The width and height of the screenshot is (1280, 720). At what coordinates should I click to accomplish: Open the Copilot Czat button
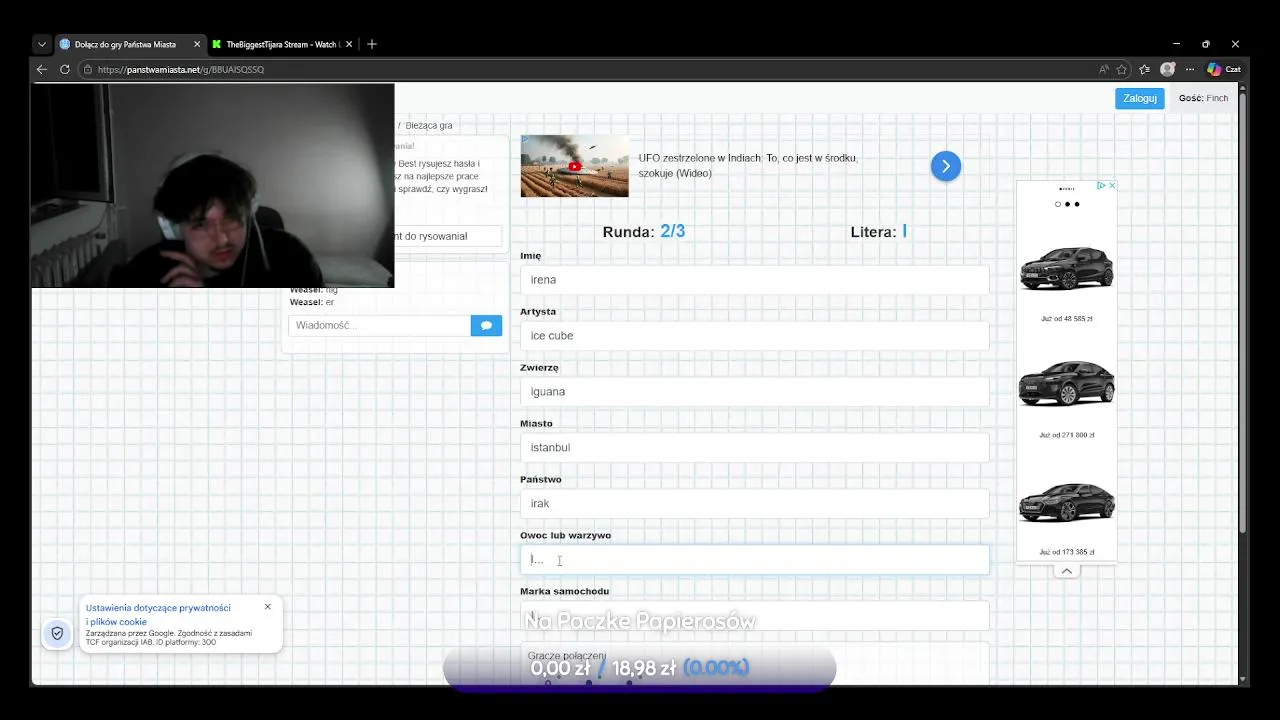(x=1224, y=70)
